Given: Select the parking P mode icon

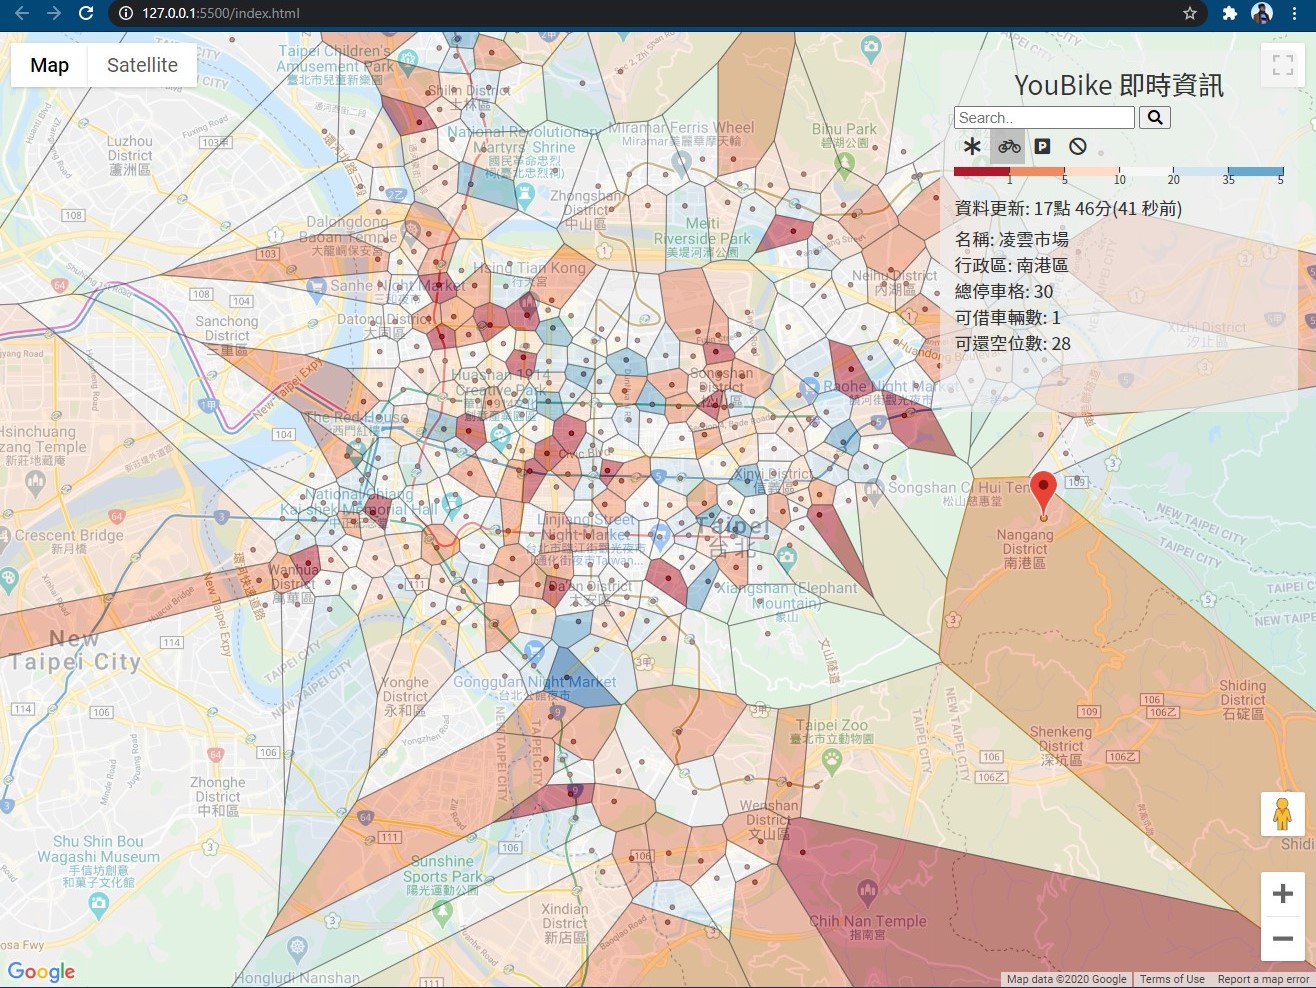Looking at the screenshot, I should point(1042,147).
